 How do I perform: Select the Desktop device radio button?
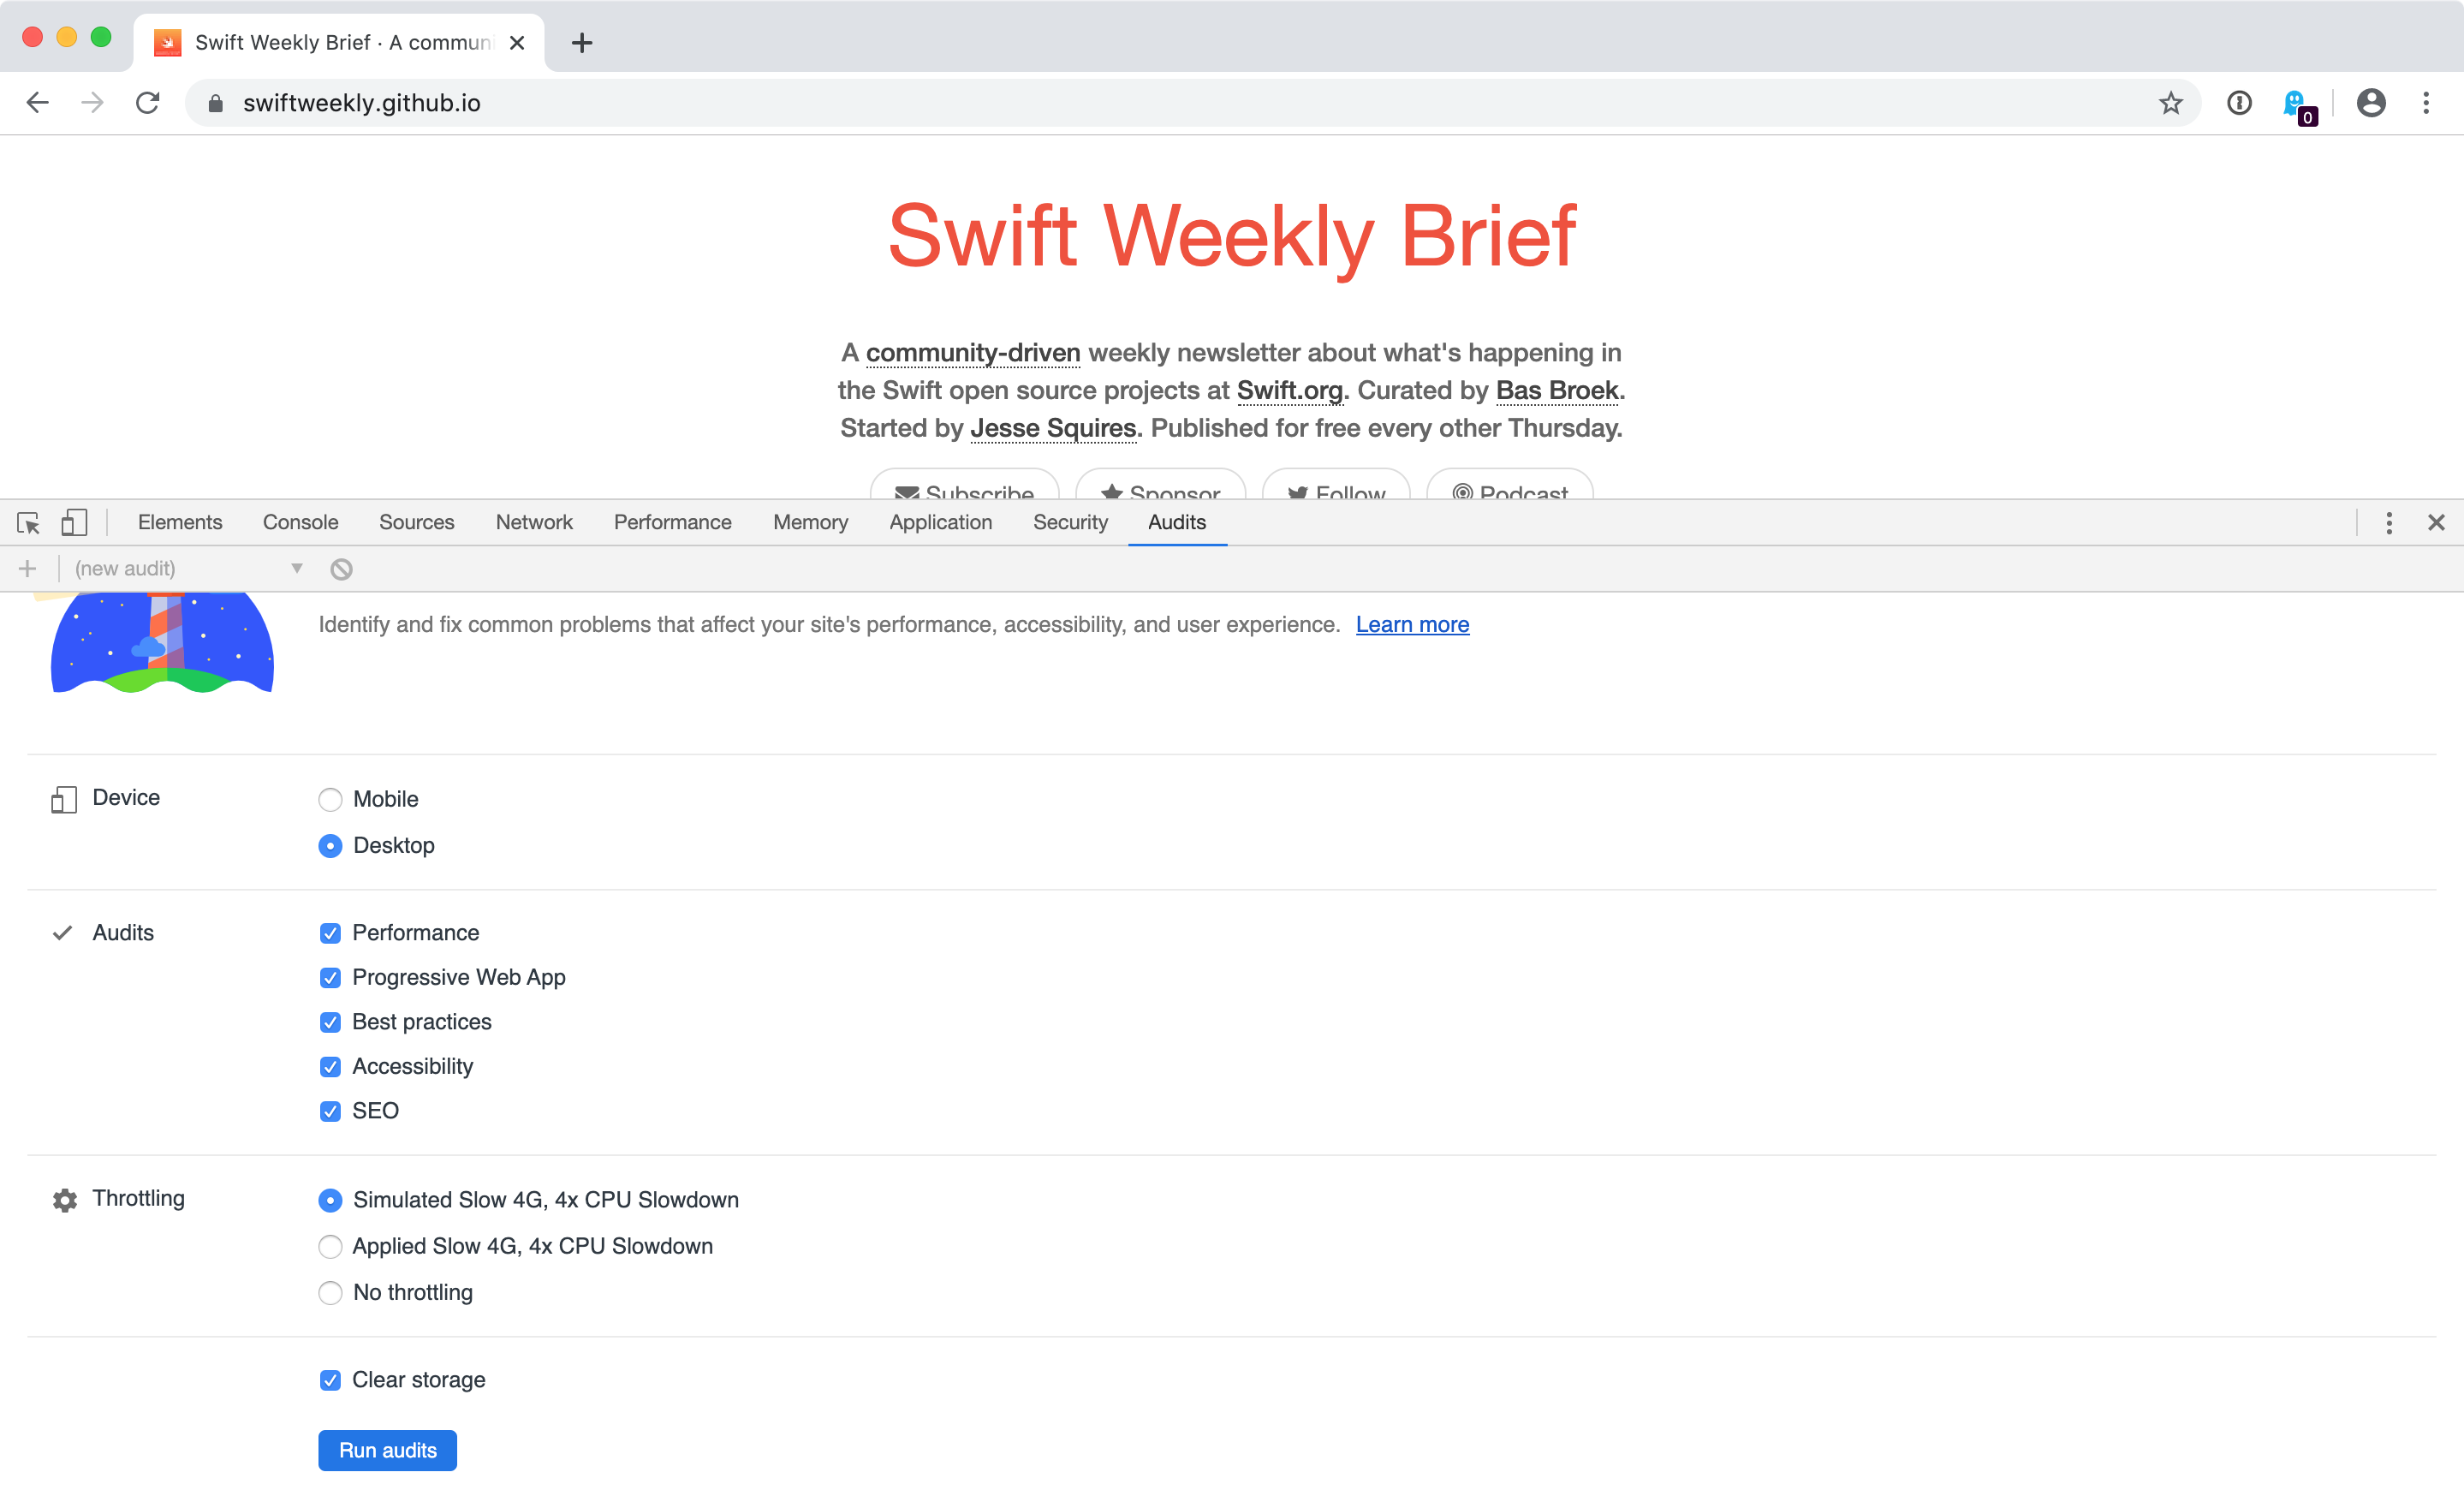pyautogui.click(x=330, y=845)
